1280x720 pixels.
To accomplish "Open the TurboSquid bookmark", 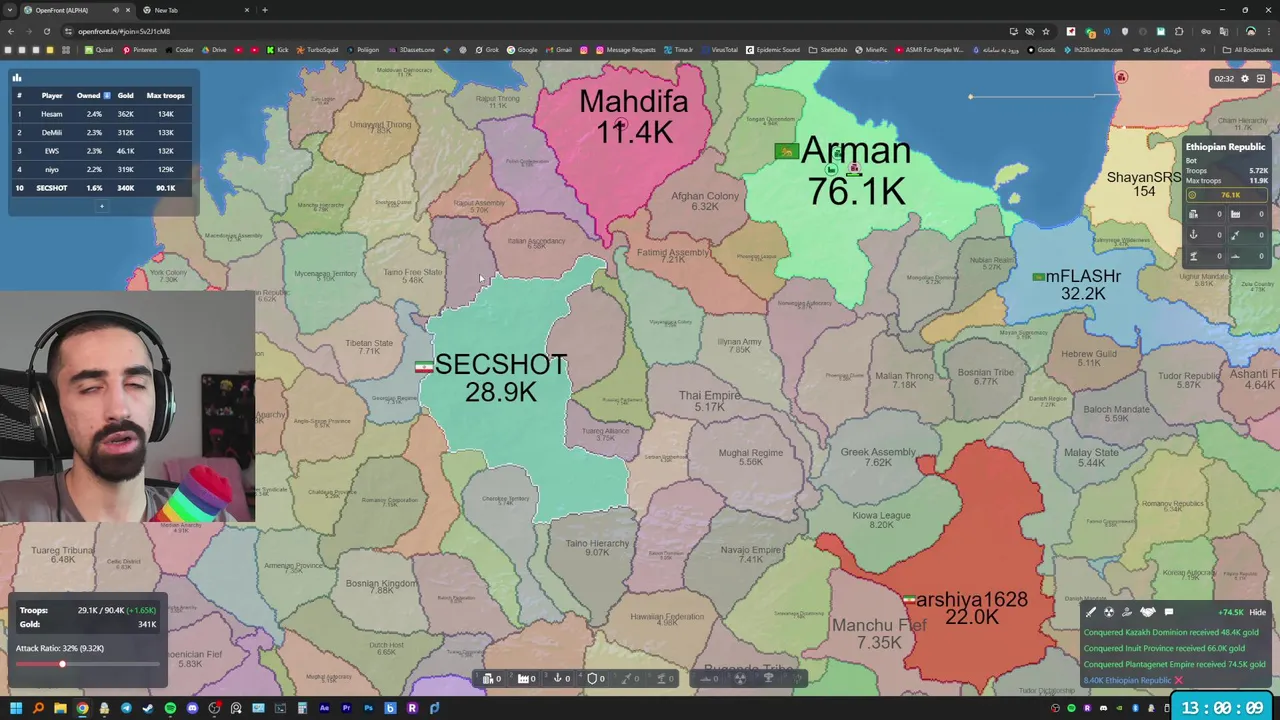I will tap(317, 50).
